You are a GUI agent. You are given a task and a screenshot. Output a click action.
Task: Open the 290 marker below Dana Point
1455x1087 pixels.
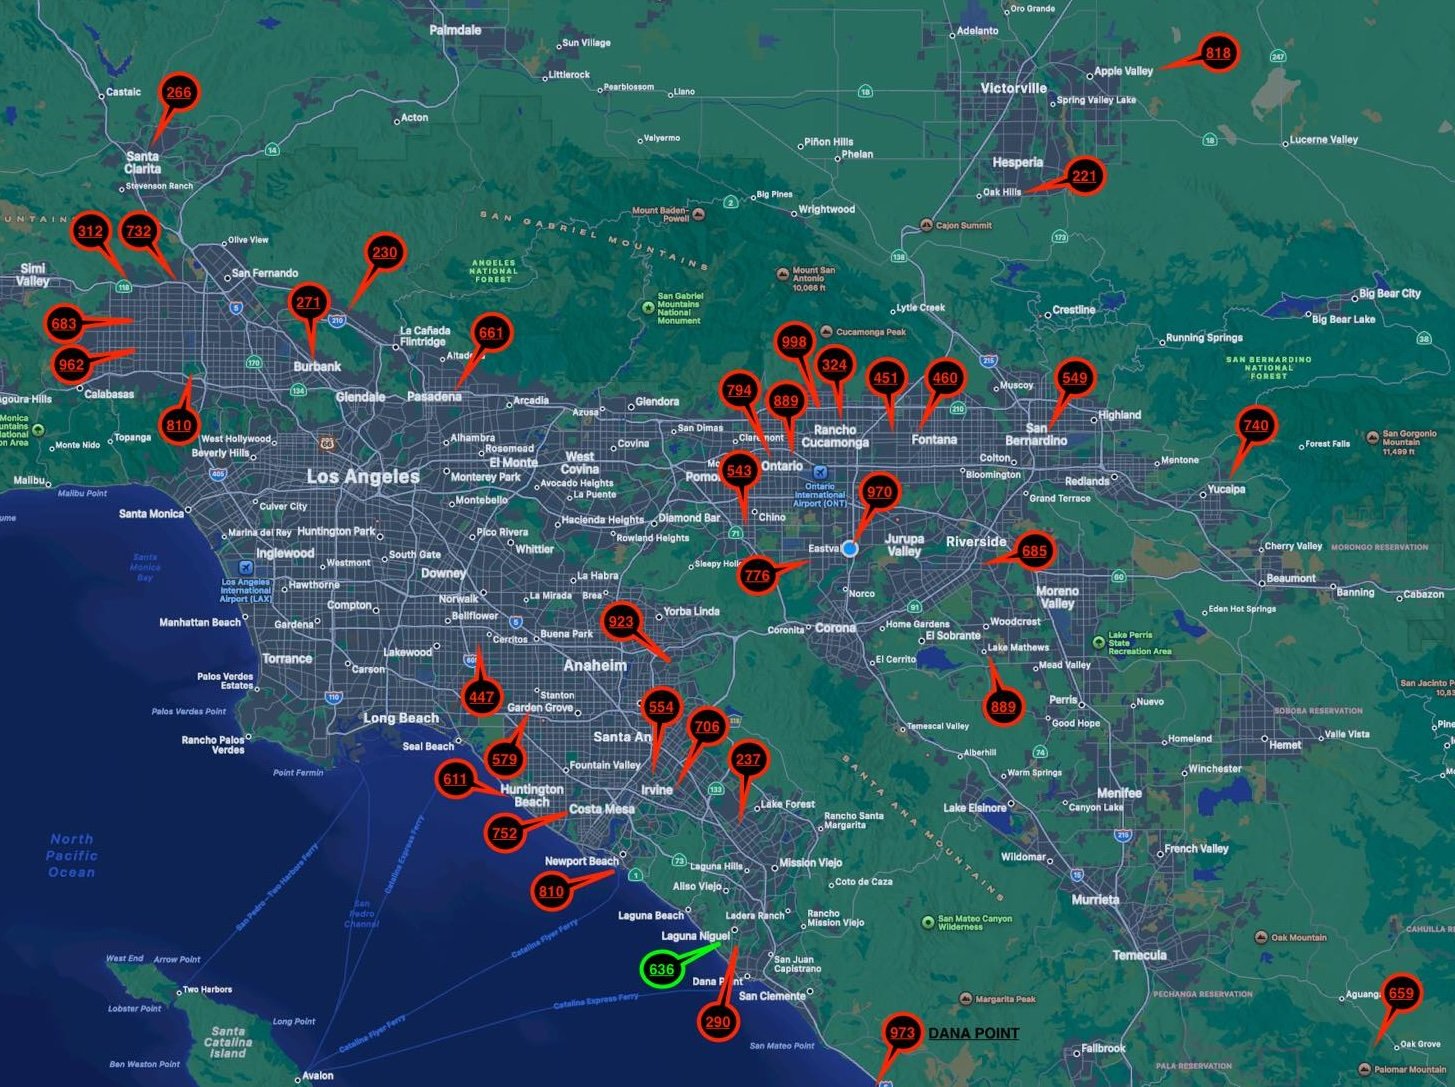click(x=717, y=1021)
